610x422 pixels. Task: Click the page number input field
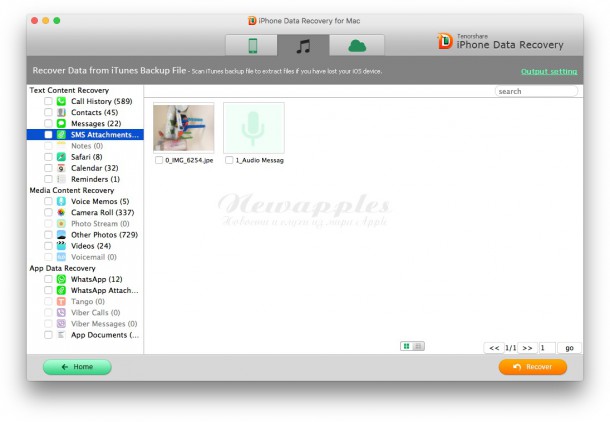pos(547,348)
